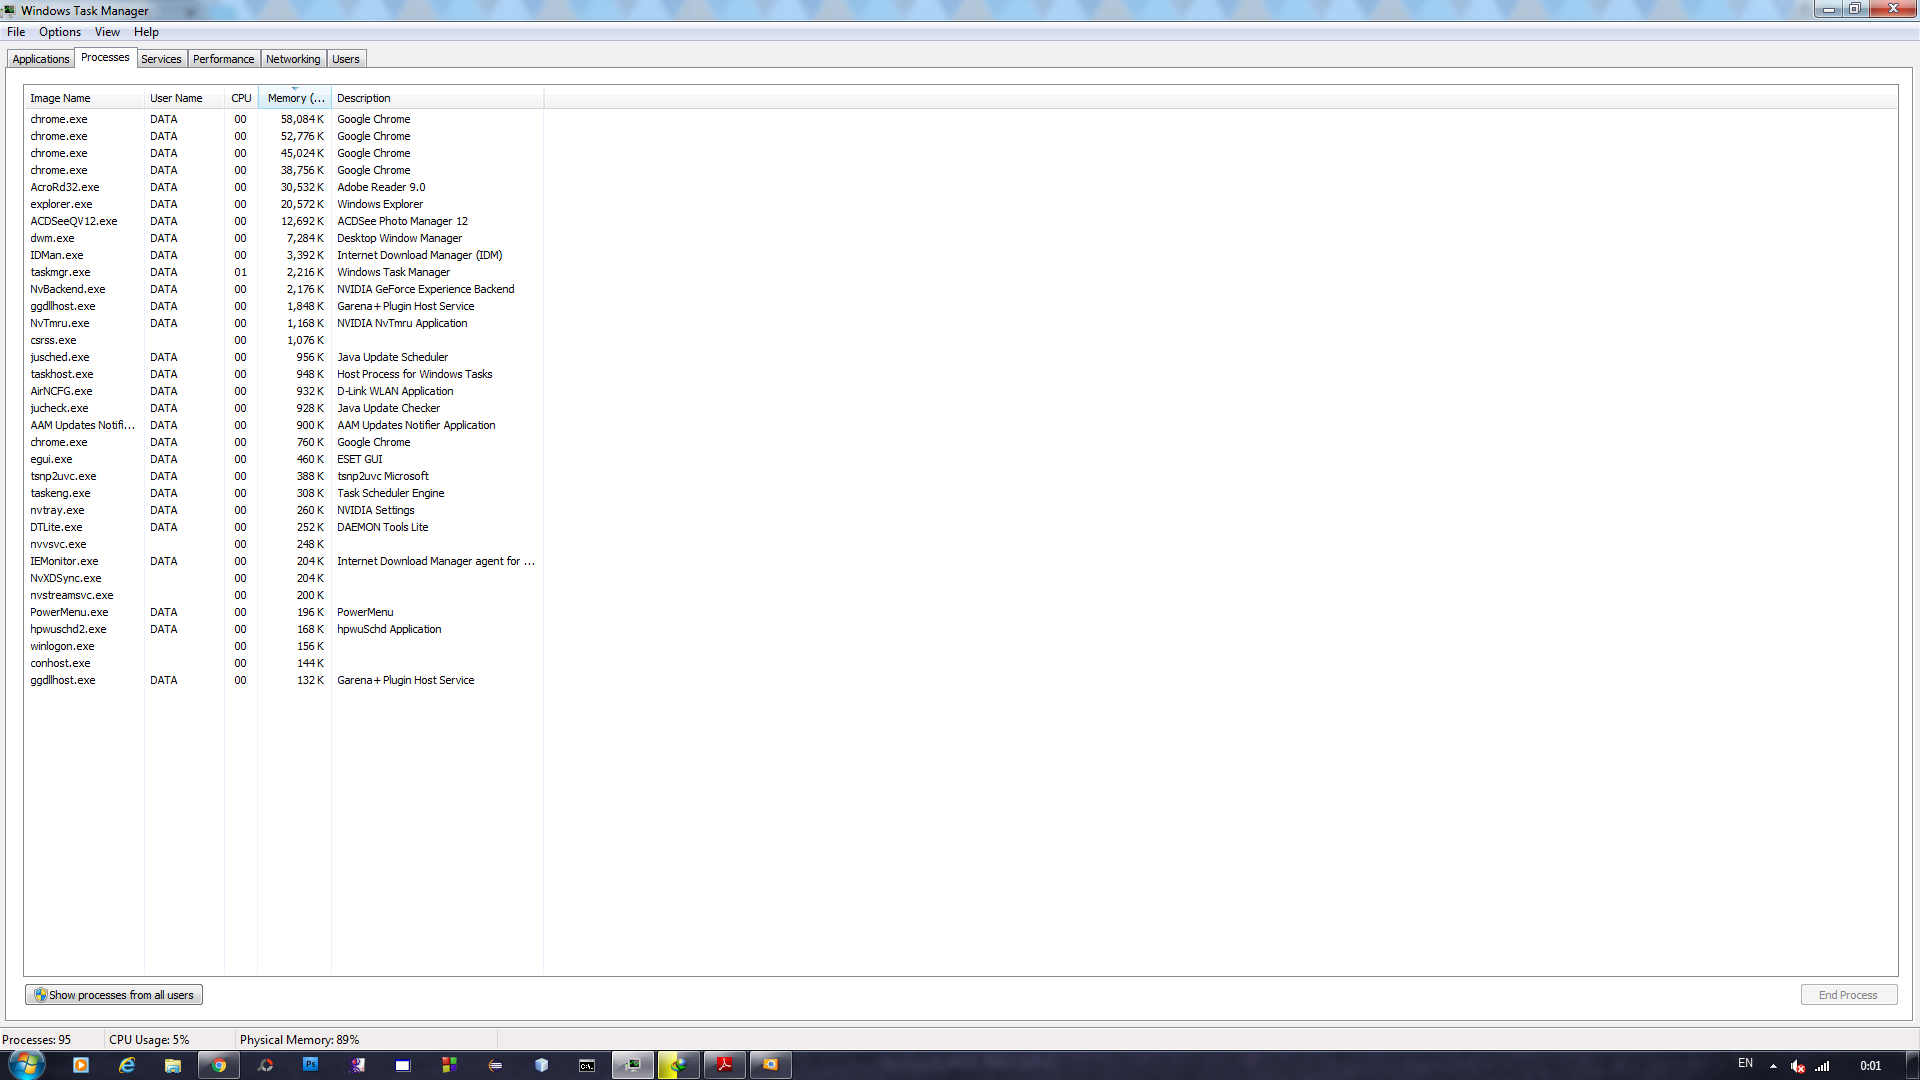Click the Task Manager title bar icon
Screen dimensions: 1920x1080
(9, 10)
